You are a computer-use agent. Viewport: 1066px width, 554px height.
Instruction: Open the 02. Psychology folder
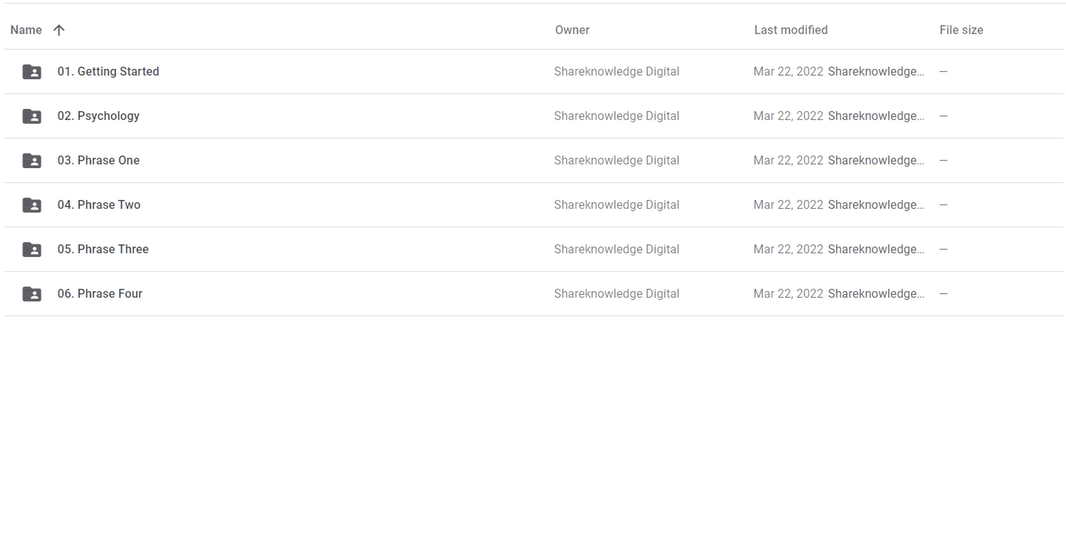[x=98, y=116]
